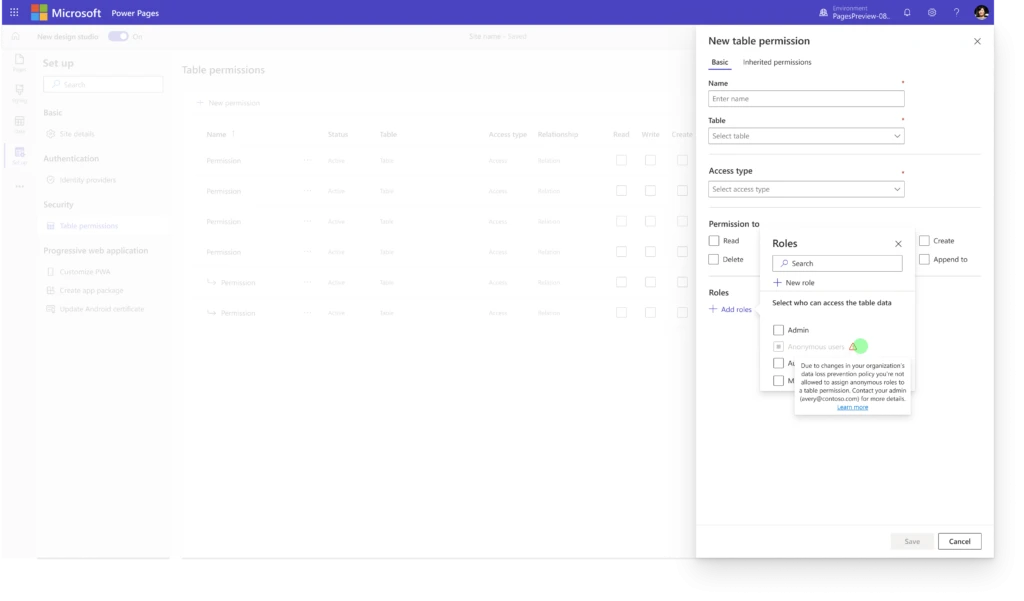Expand the Environment picker PagesPreview-08
The image size is (1024, 601).
[858, 13]
